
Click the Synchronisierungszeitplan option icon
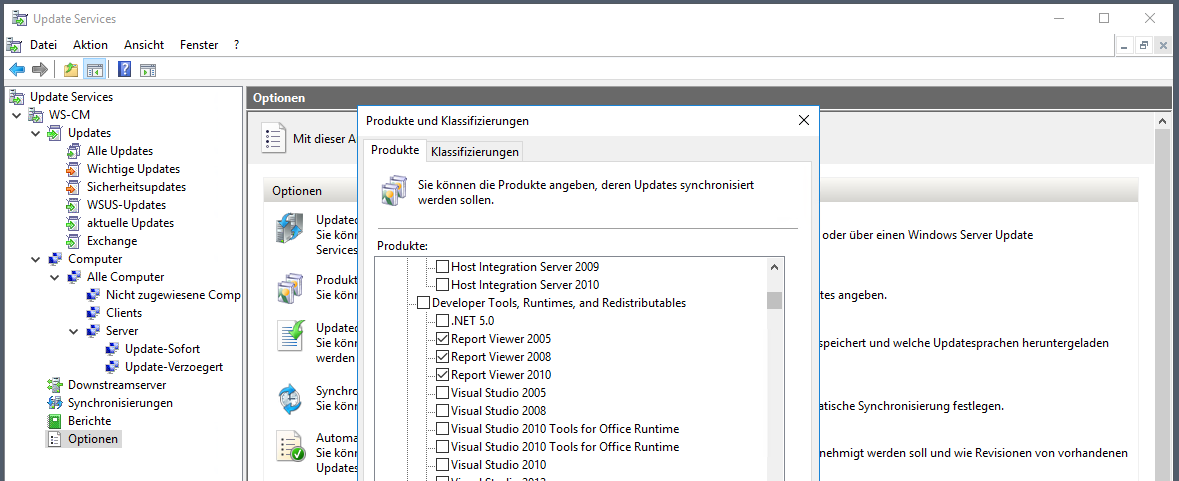[x=289, y=398]
